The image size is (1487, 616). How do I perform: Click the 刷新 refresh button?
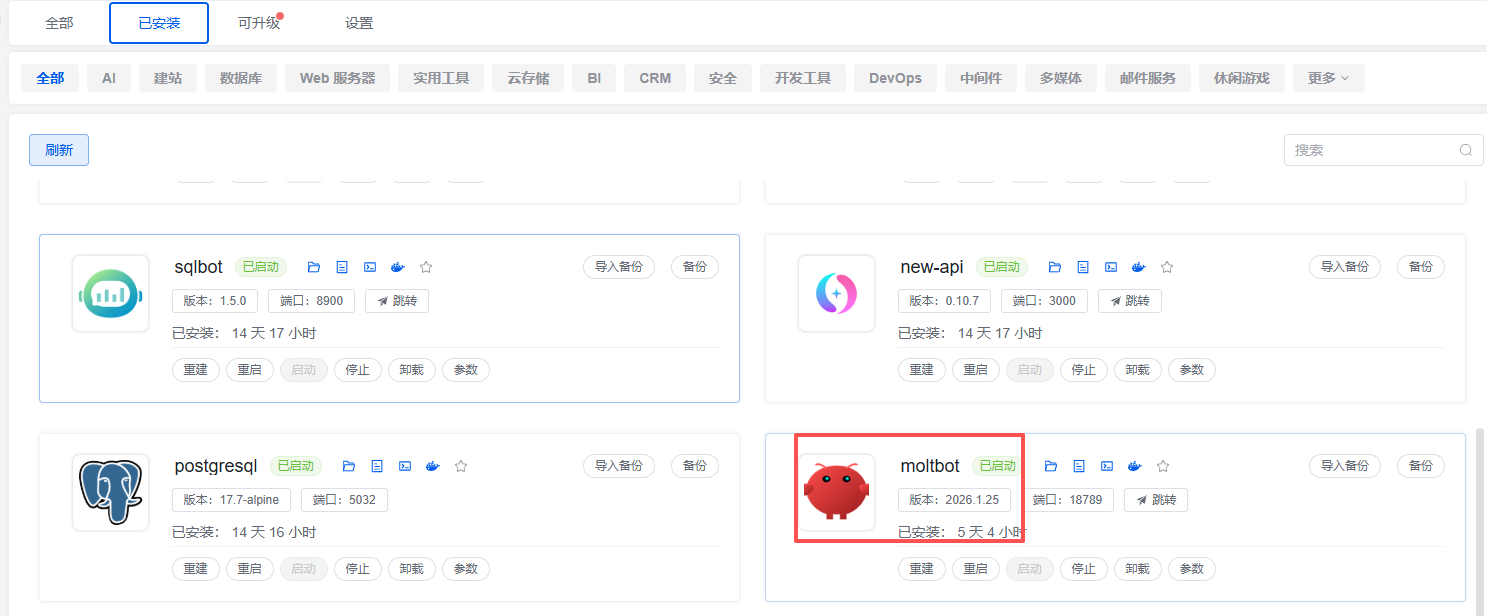(59, 150)
